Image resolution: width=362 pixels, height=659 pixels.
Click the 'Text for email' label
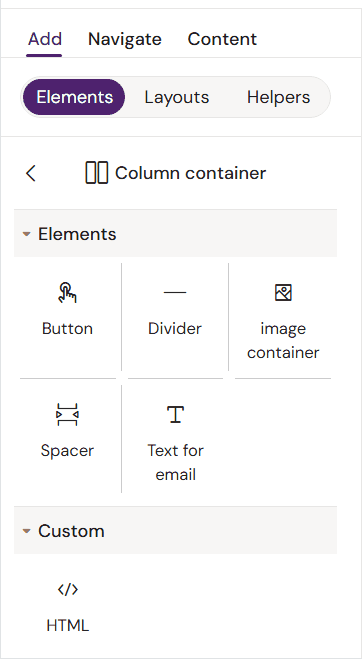[175, 463]
